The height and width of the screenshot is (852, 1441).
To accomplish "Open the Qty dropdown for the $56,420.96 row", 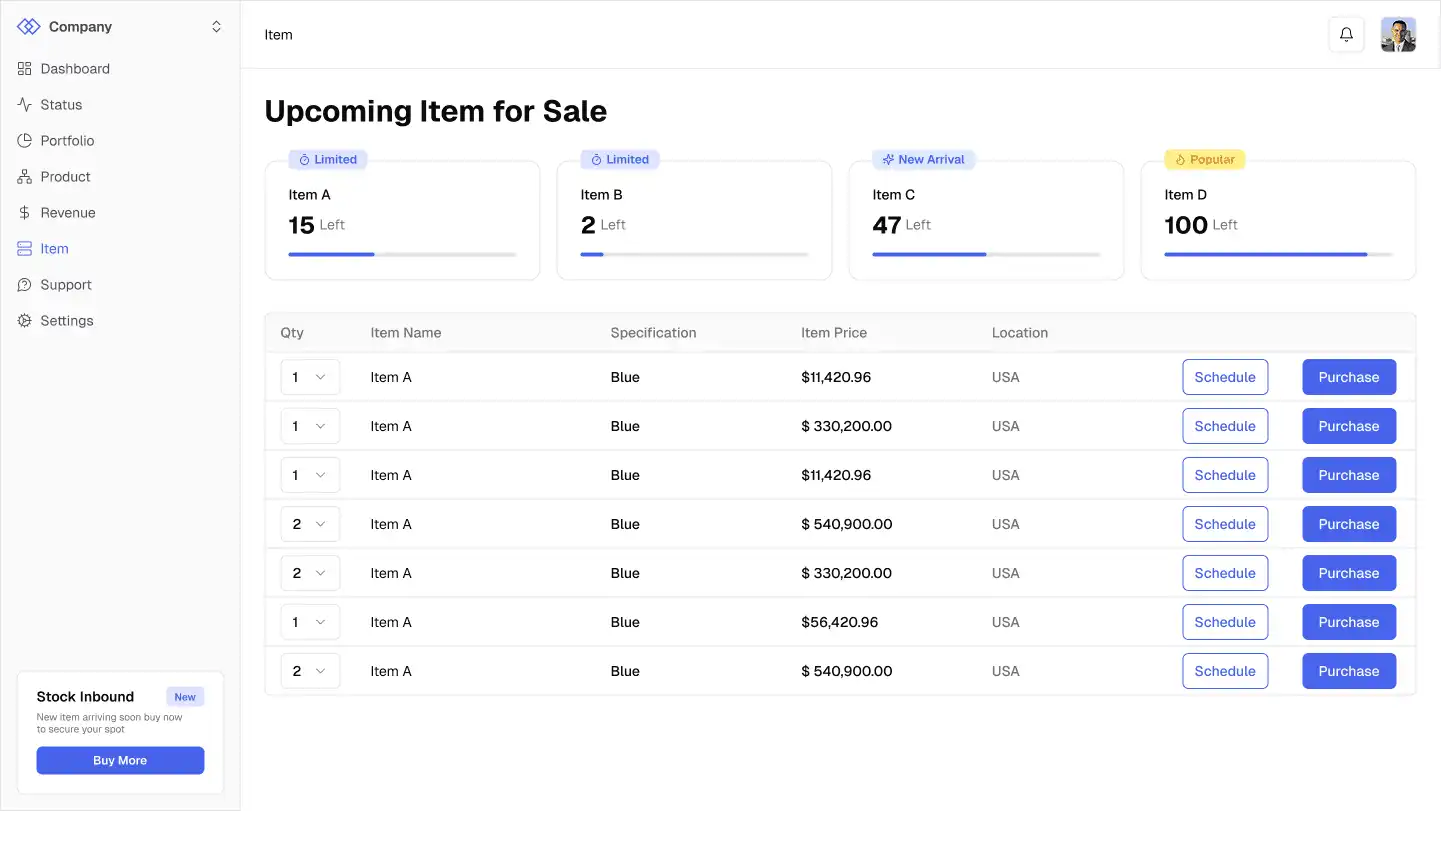I will [310, 622].
